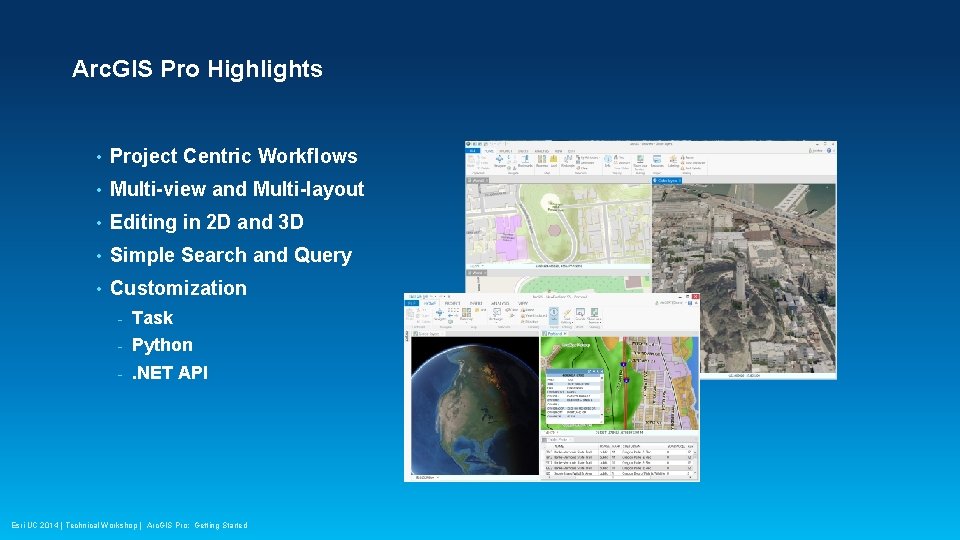The width and height of the screenshot is (960, 540).
Task: Select the Analysis ribbon tab in front window
Action: [500, 303]
